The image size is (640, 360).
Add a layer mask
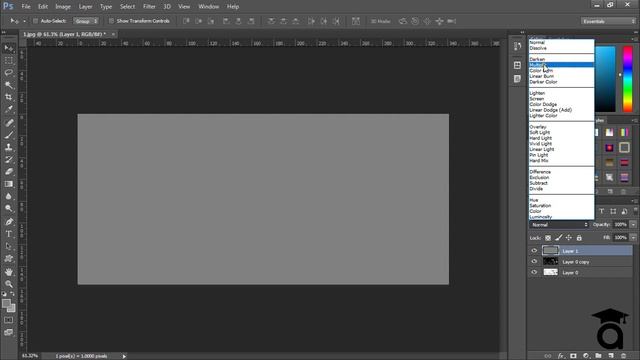573,356
